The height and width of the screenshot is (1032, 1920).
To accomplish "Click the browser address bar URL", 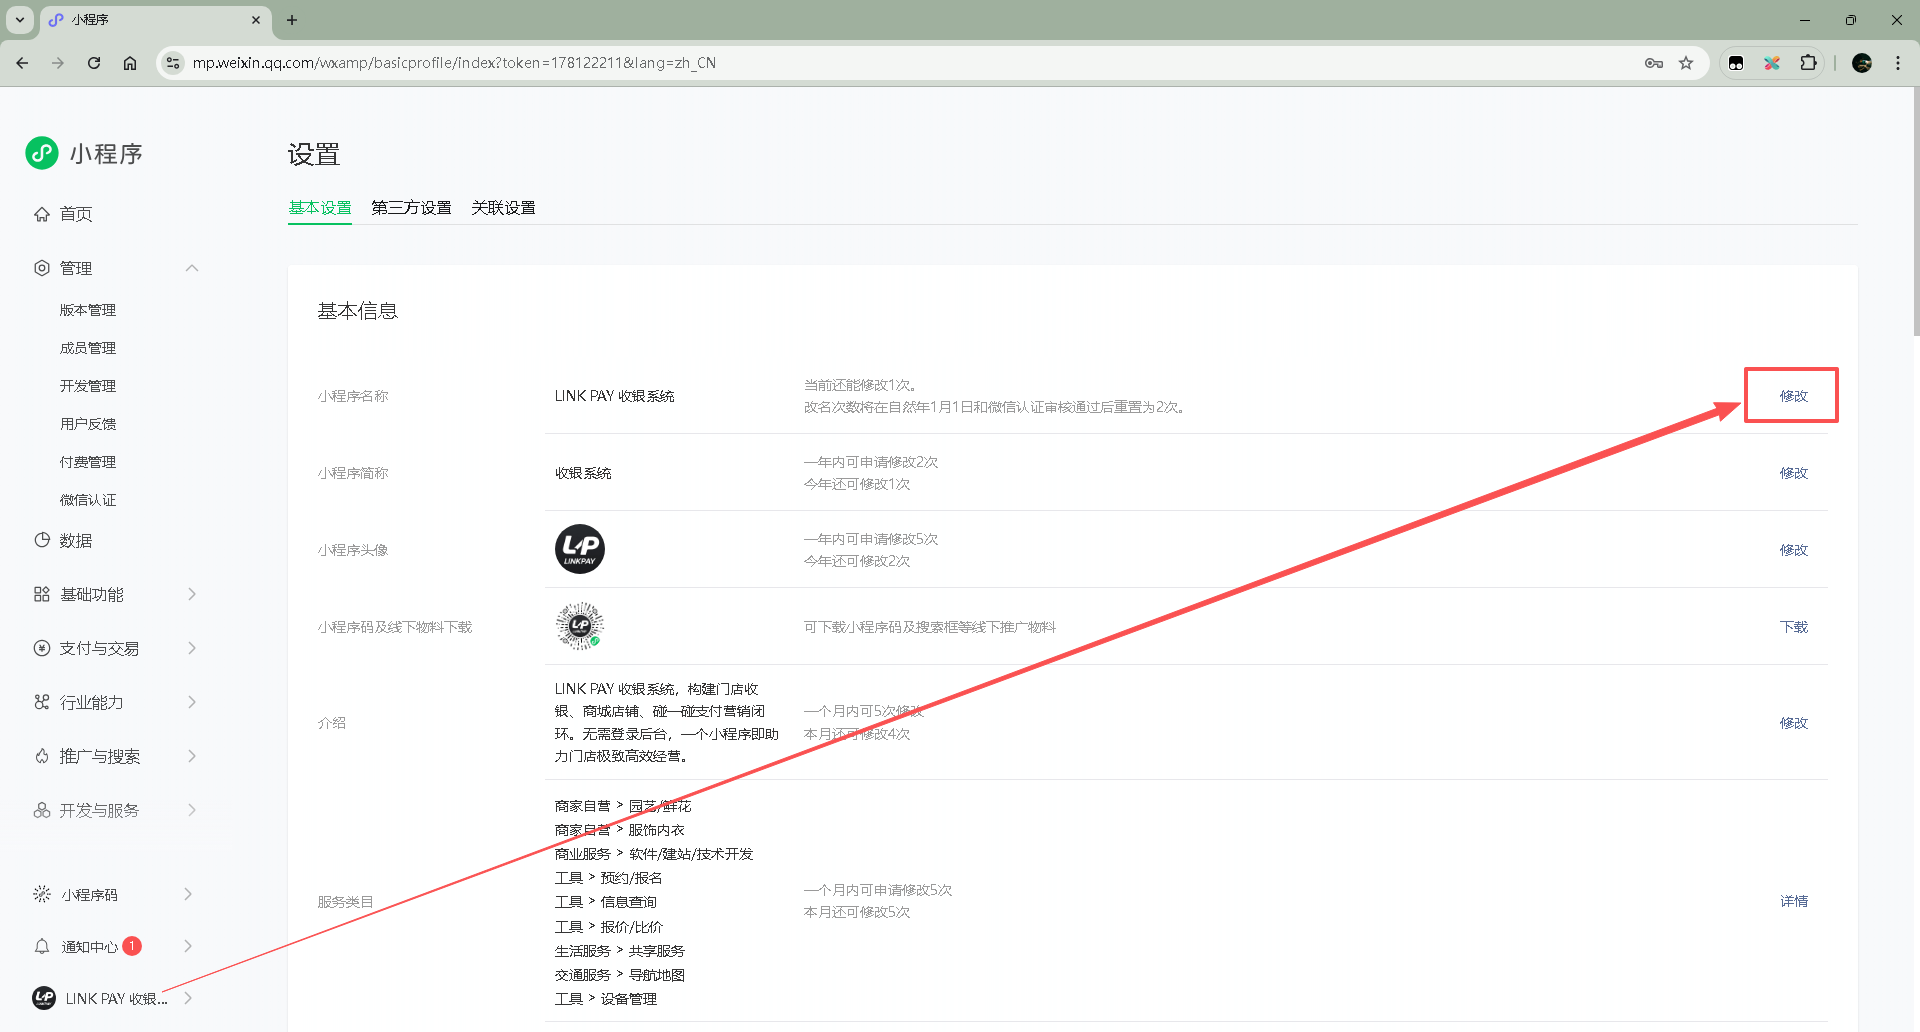I will [454, 63].
